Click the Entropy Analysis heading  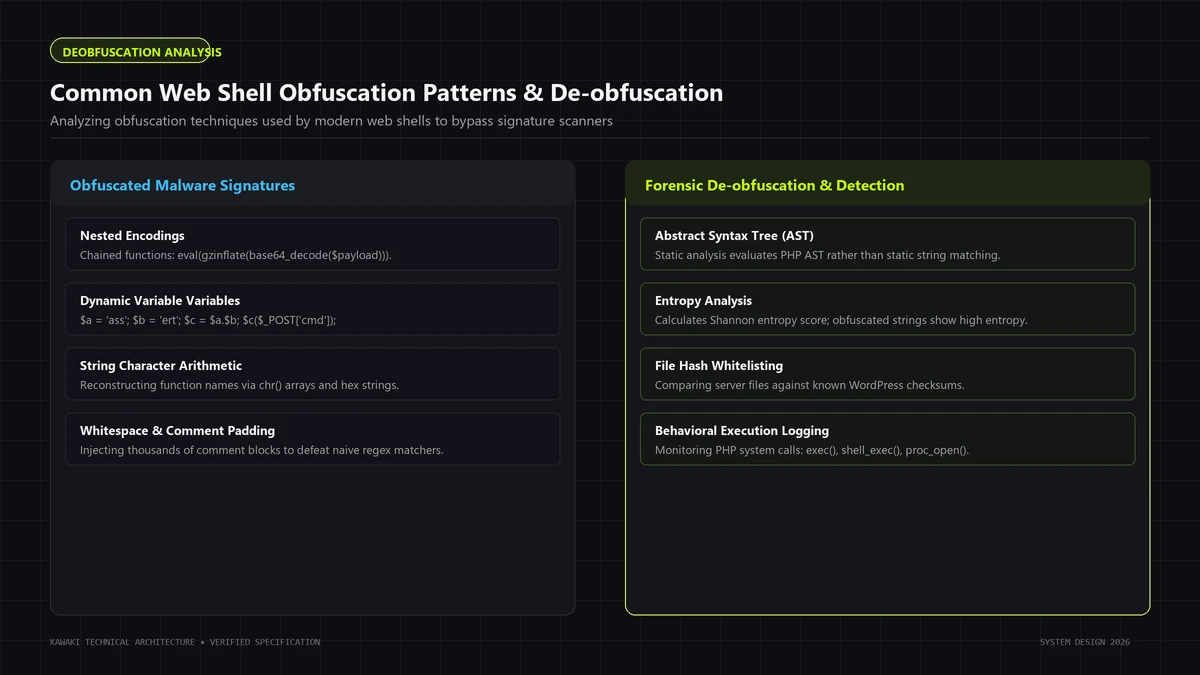click(x=703, y=301)
